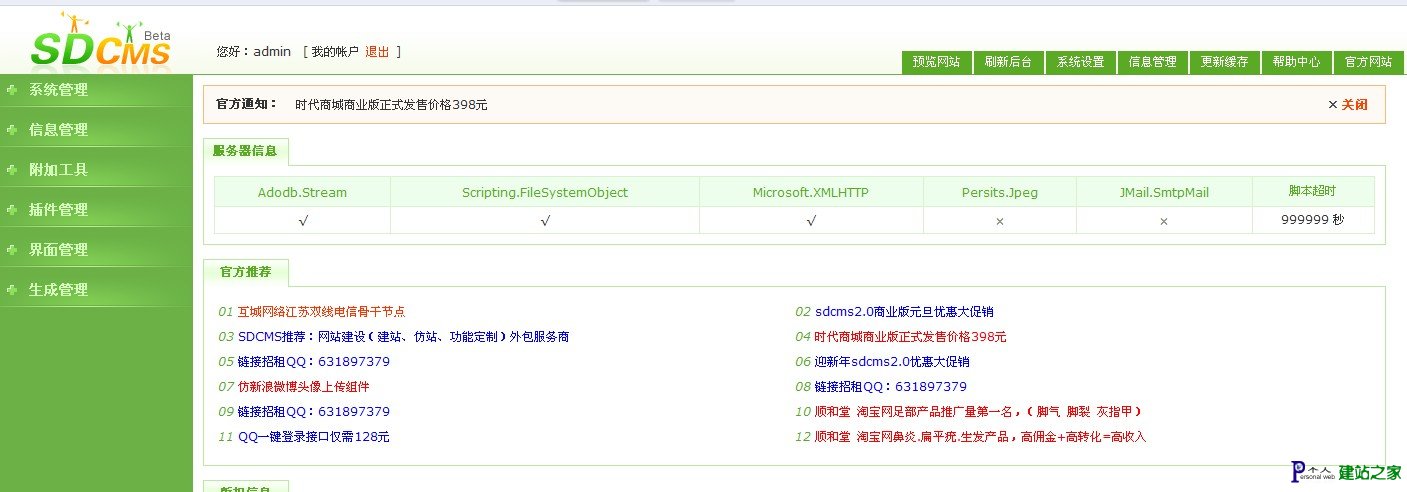The width and height of the screenshot is (1407, 492).
Task: Expand the plus icon beside 界面管理
Action: [12, 249]
